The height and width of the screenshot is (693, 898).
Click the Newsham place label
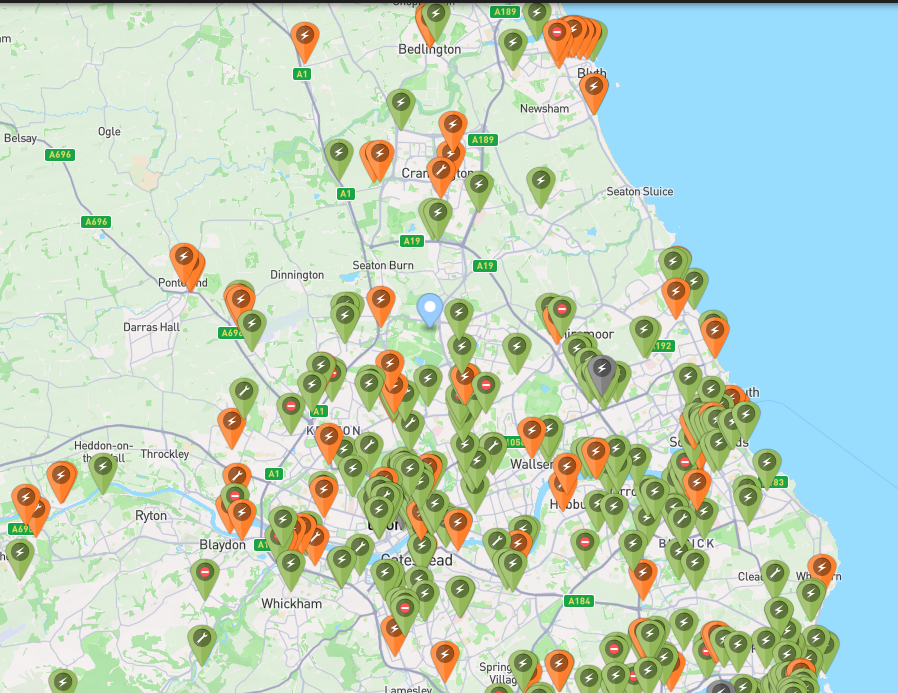point(545,108)
